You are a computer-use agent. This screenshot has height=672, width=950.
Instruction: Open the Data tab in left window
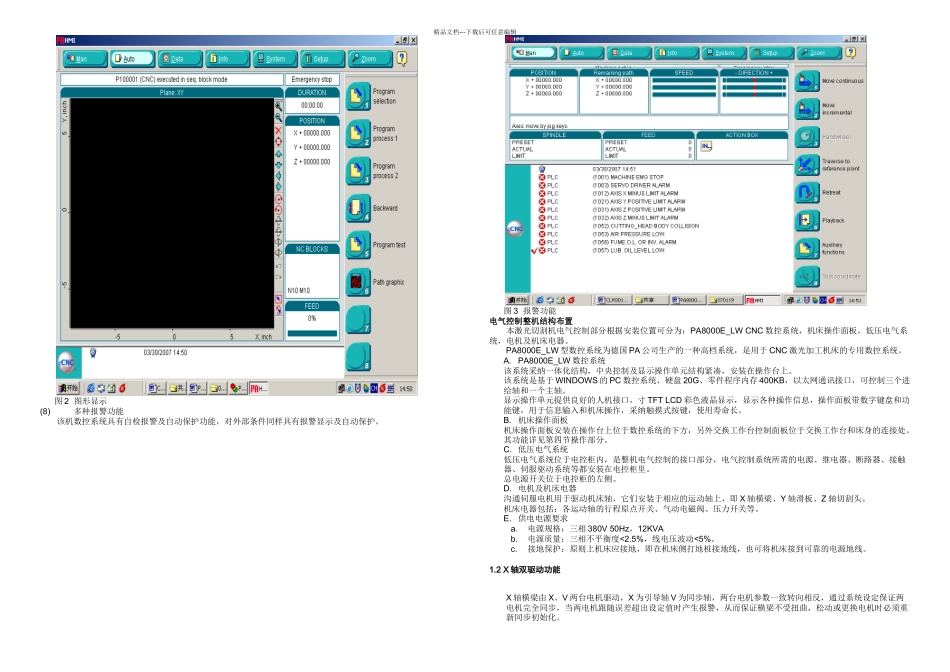(180, 59)
